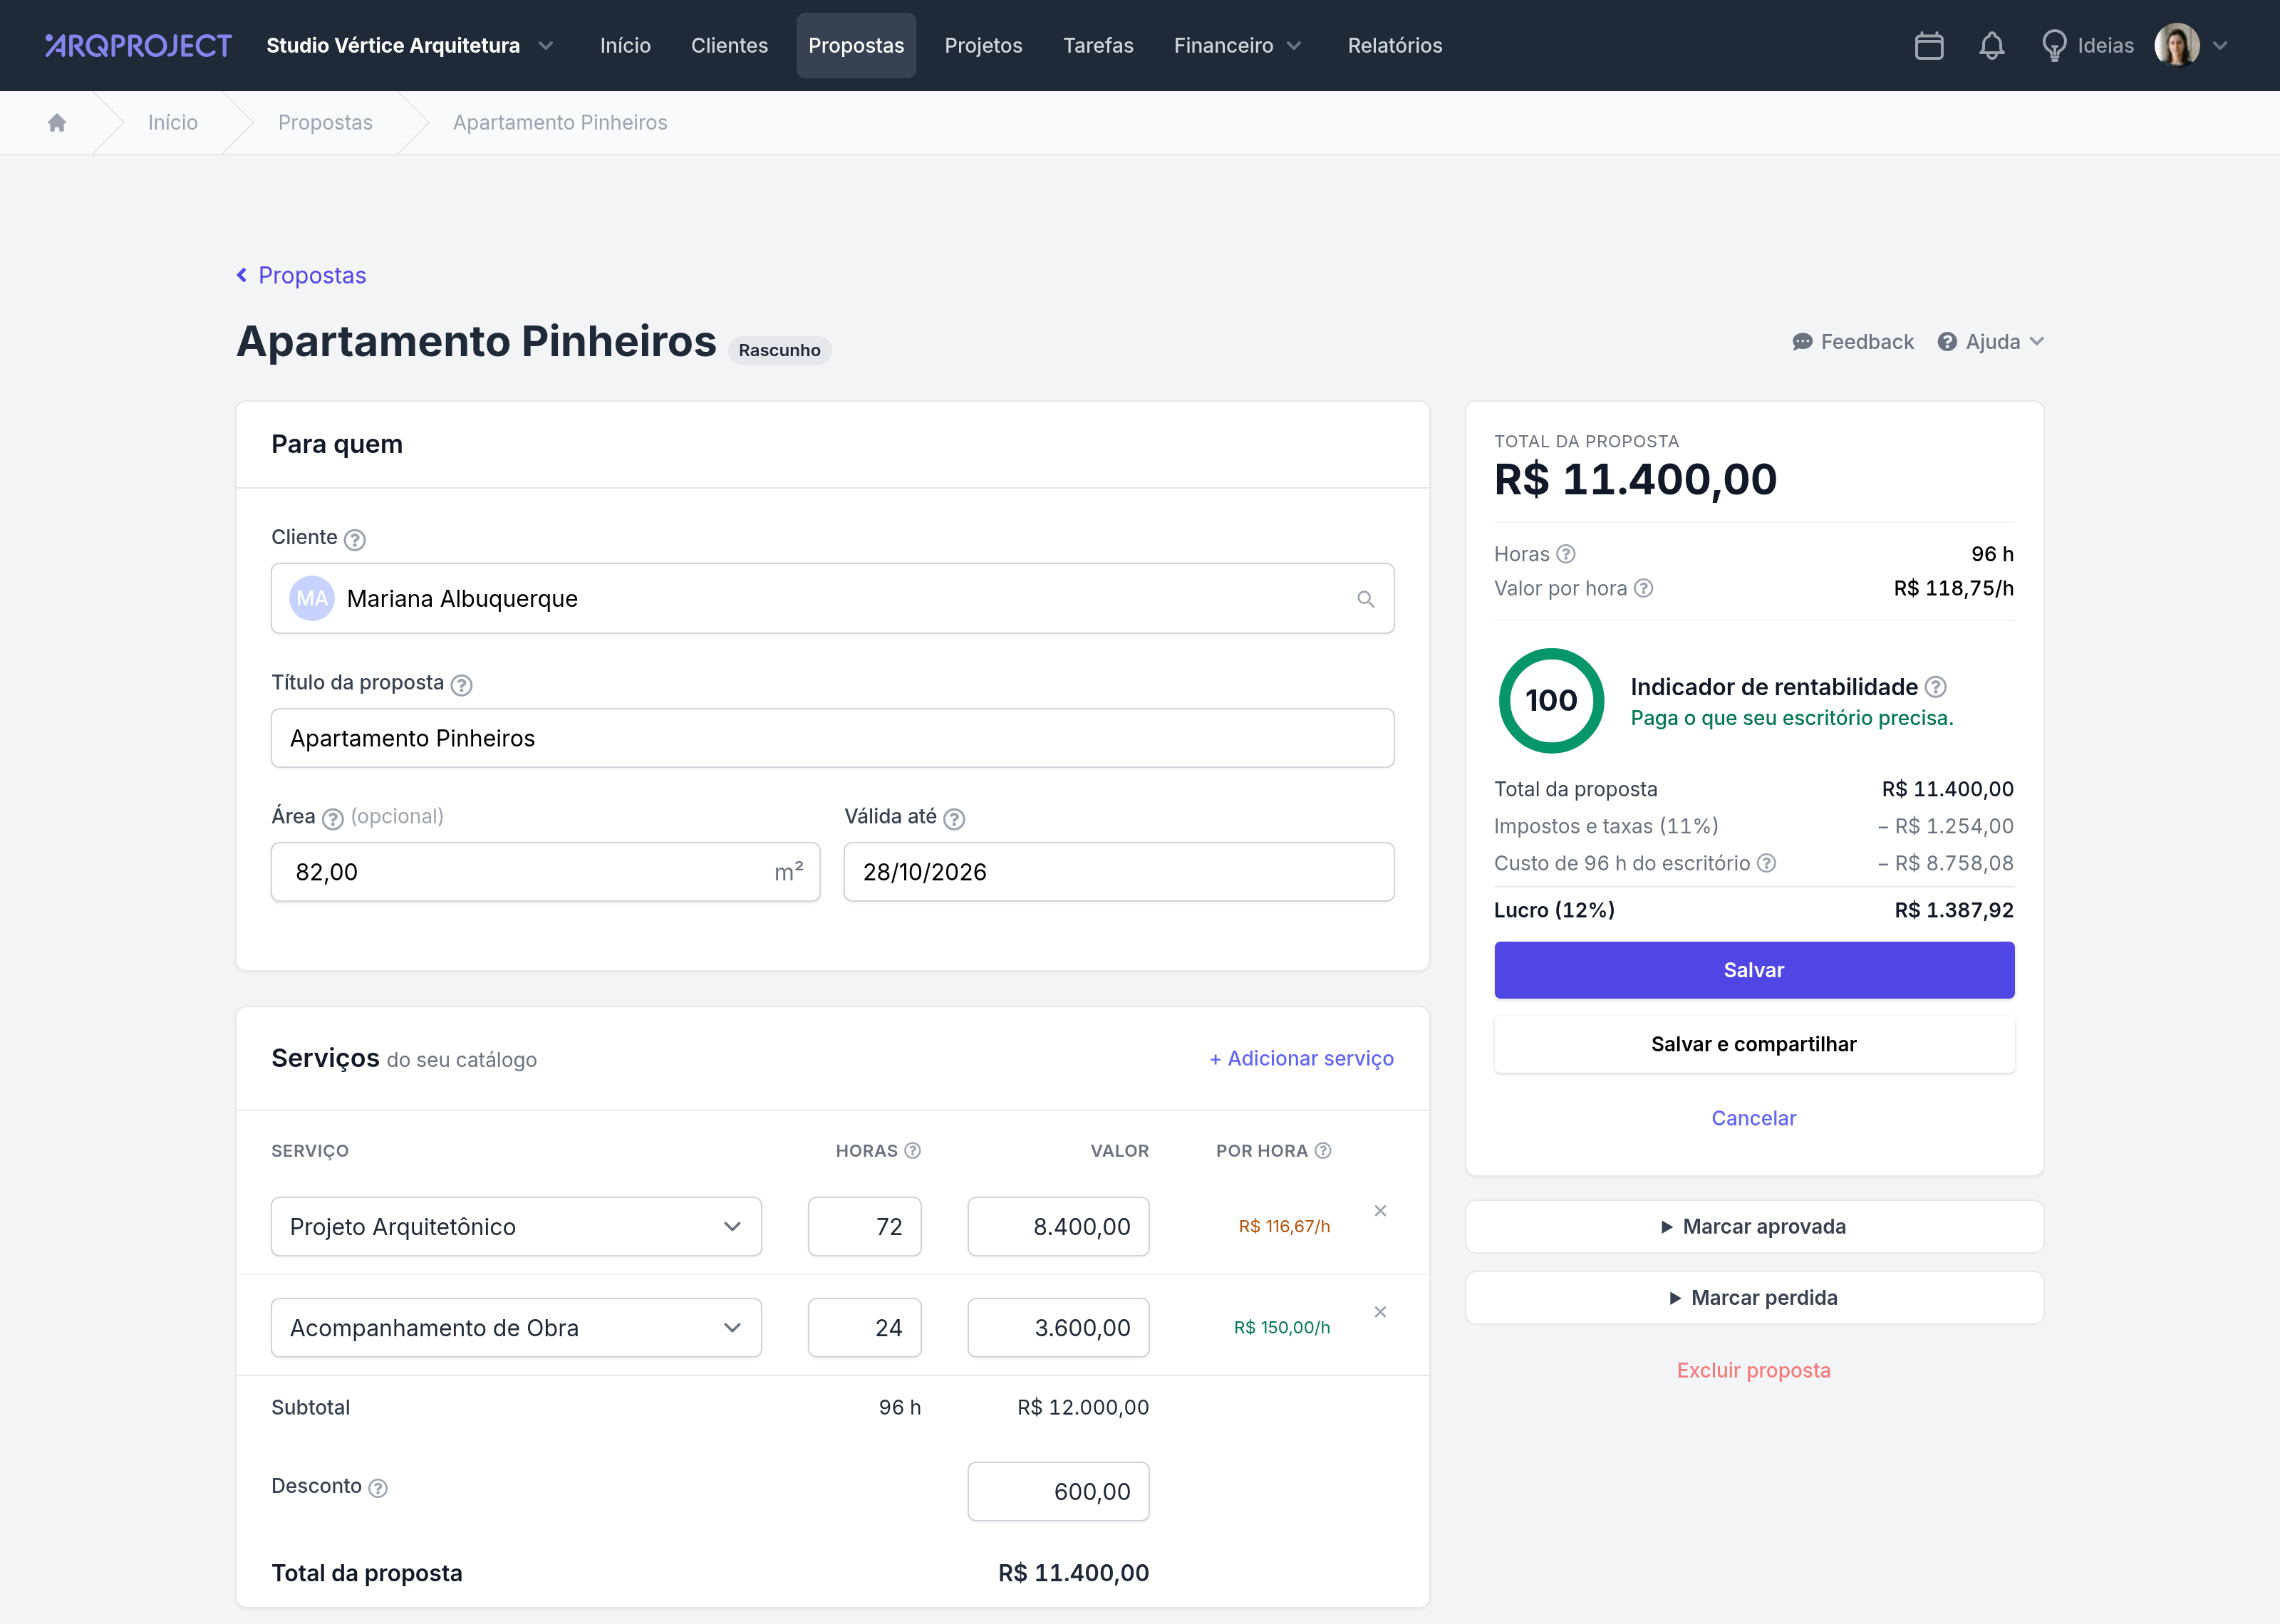2280x1624 pixels.
Task: Open the Studio Vértice Arquitetura workspace dropdown
Action: point(409,46)
